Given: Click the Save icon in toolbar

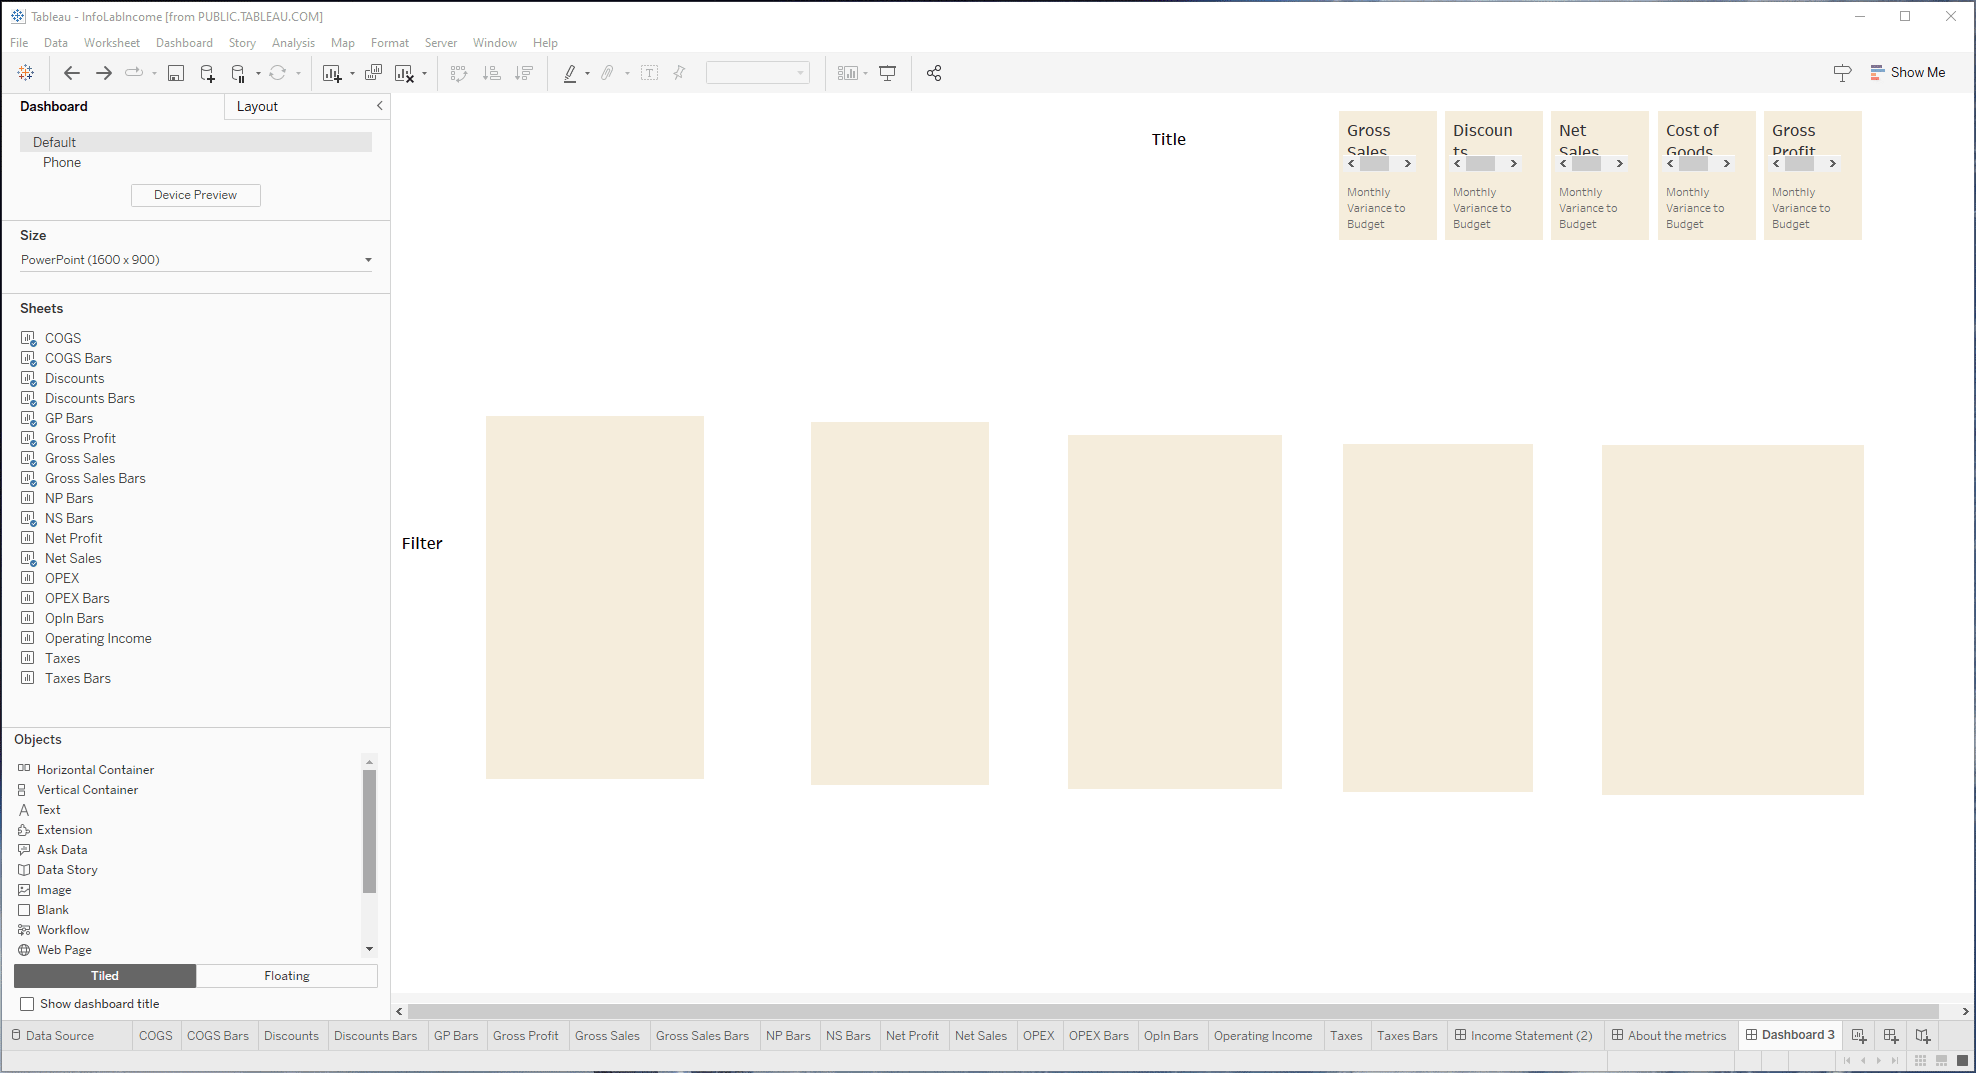Looking at the screenshot, I should pos(176,73).
